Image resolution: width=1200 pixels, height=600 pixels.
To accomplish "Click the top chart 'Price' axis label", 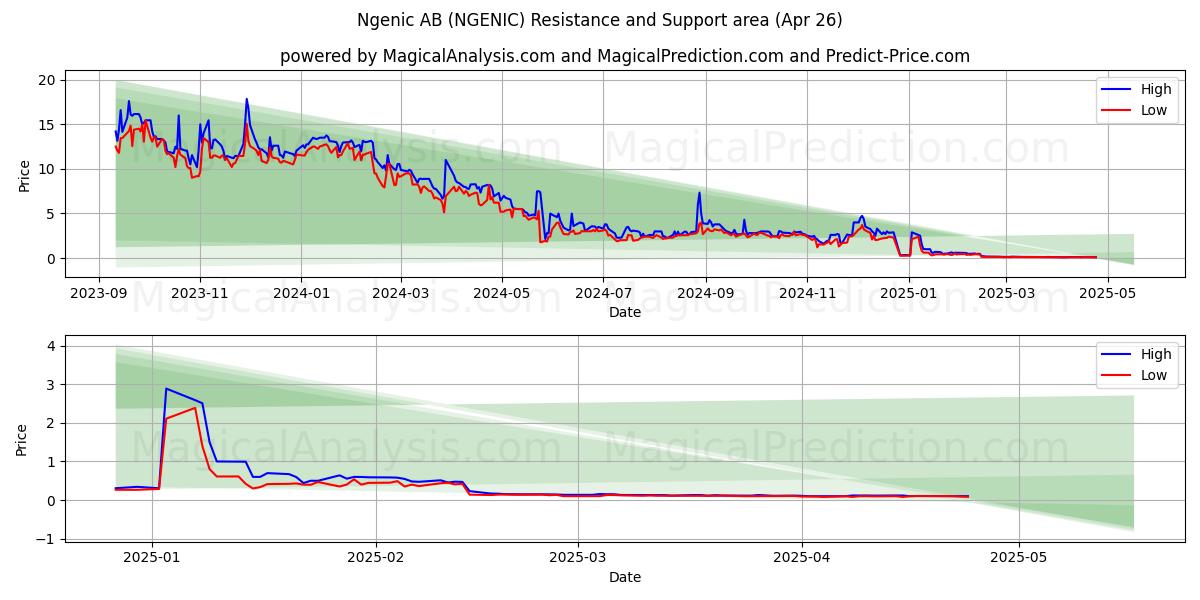I will pyautogui.click(x=24, y=174).
